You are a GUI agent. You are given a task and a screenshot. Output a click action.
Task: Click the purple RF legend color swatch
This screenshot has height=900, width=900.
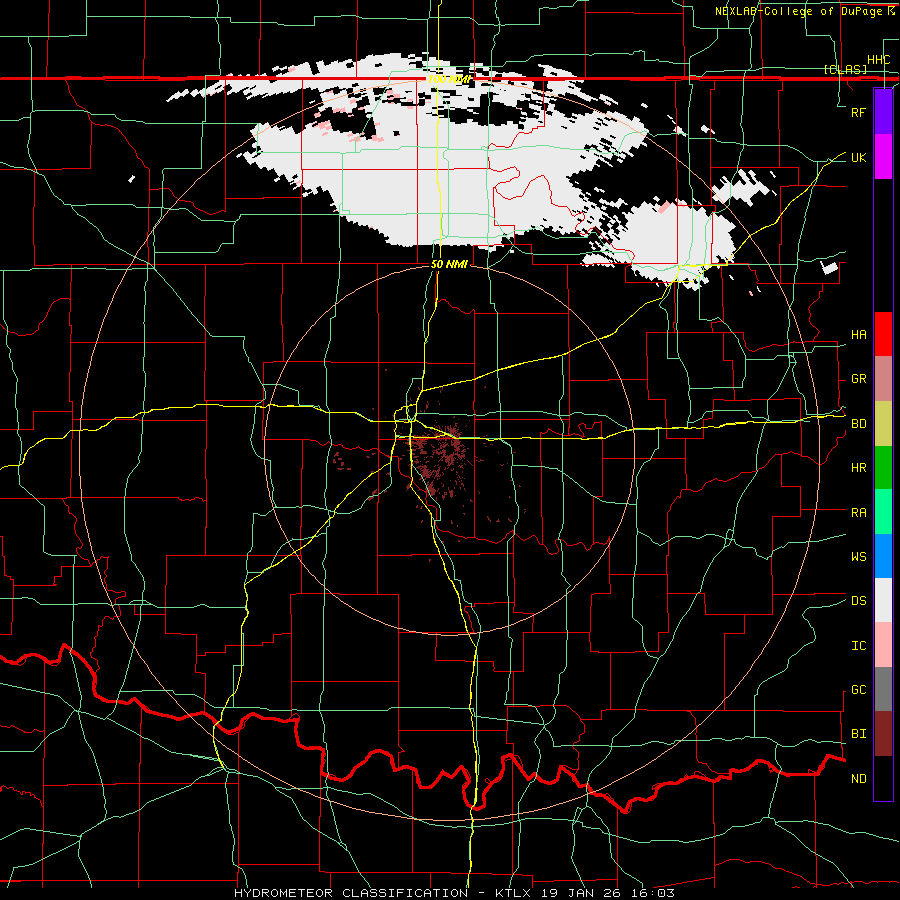(x=883, y=112)
